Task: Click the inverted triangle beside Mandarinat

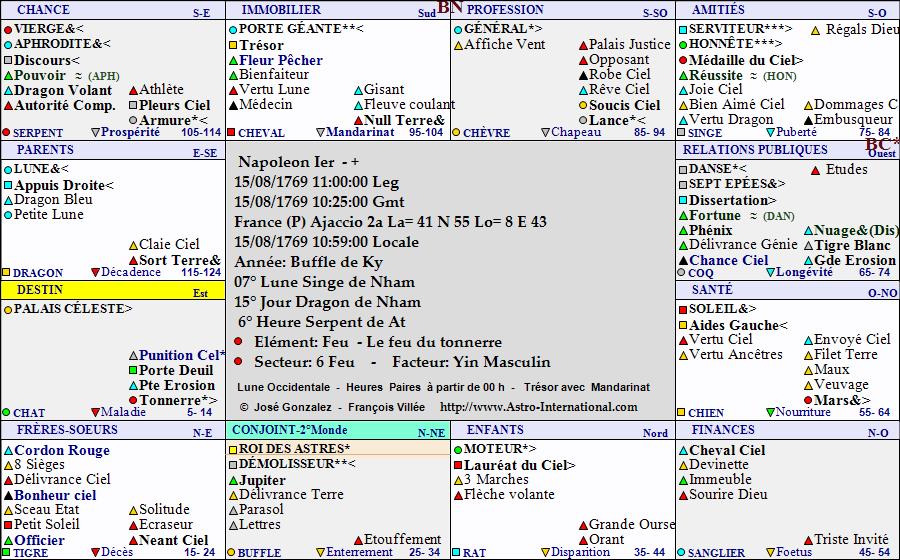Action: (x=320, y=132)
